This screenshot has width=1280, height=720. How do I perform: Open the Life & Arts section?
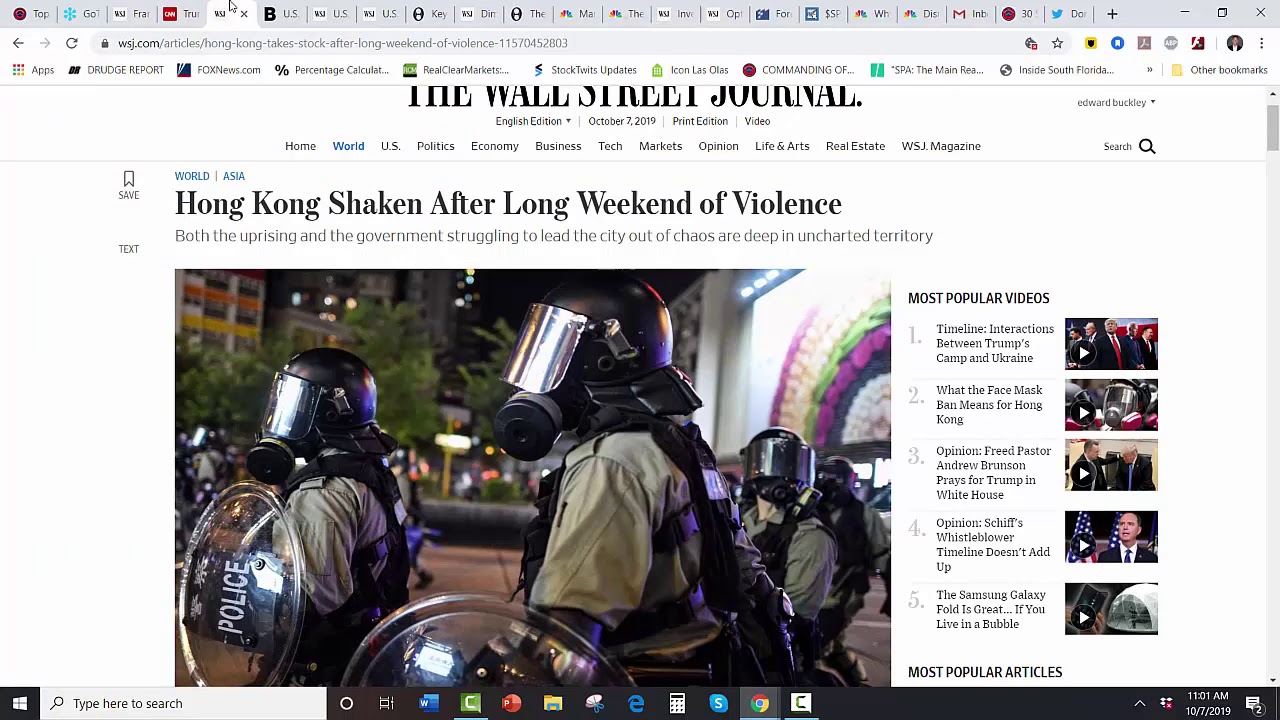[x=782, y=146]
